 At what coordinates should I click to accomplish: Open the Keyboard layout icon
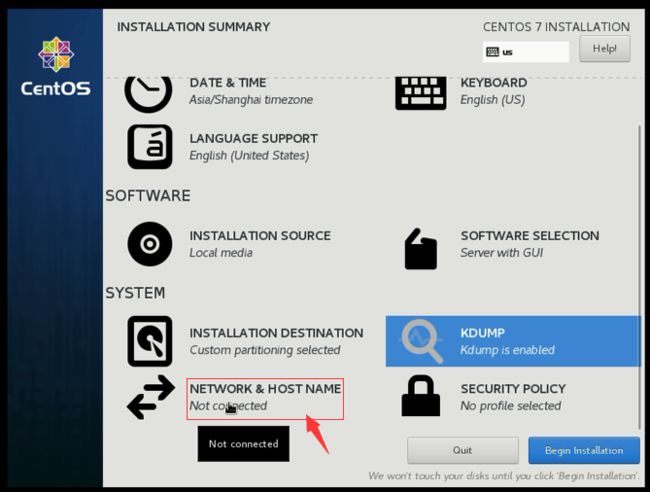tap(421, 94)
